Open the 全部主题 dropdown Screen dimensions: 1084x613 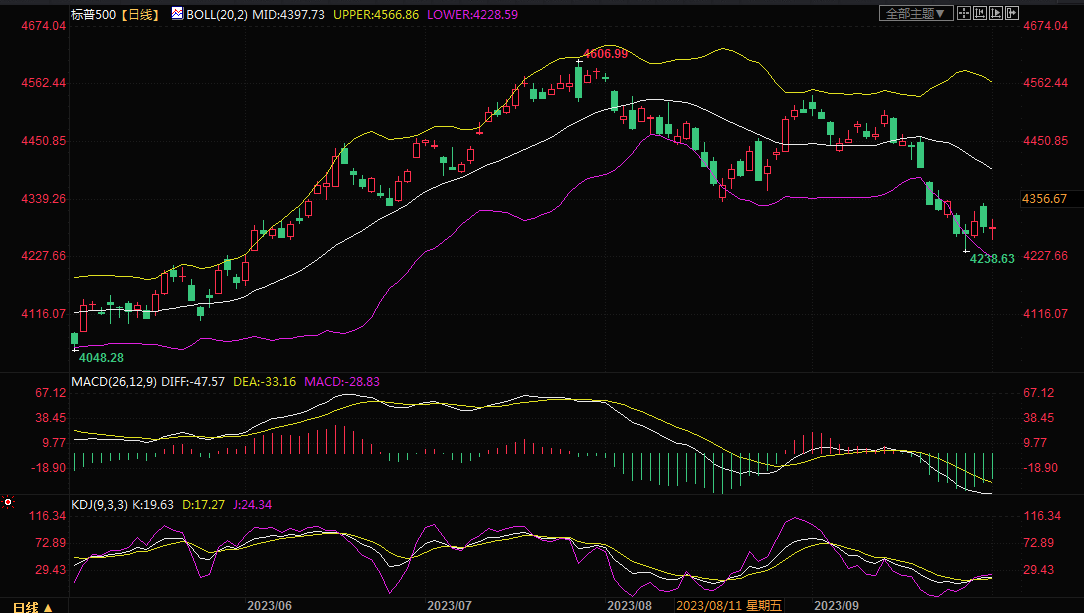click(914, 13)
